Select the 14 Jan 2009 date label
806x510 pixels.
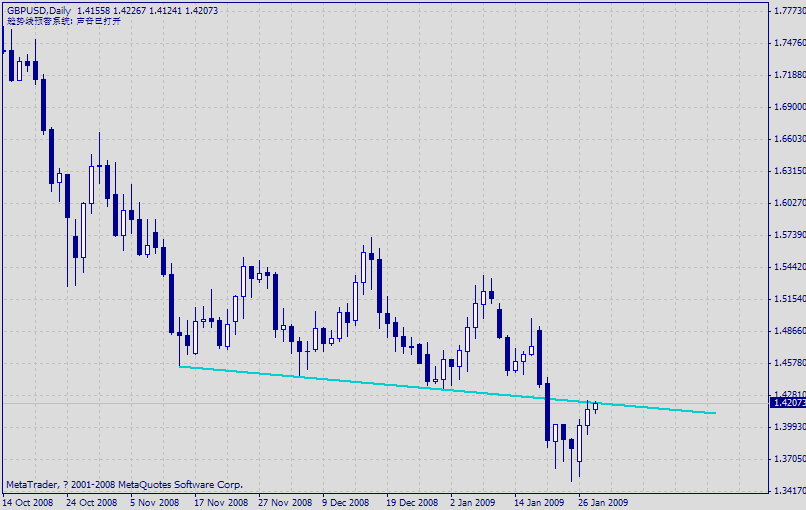pyautogui.click(x=539, y=502)
